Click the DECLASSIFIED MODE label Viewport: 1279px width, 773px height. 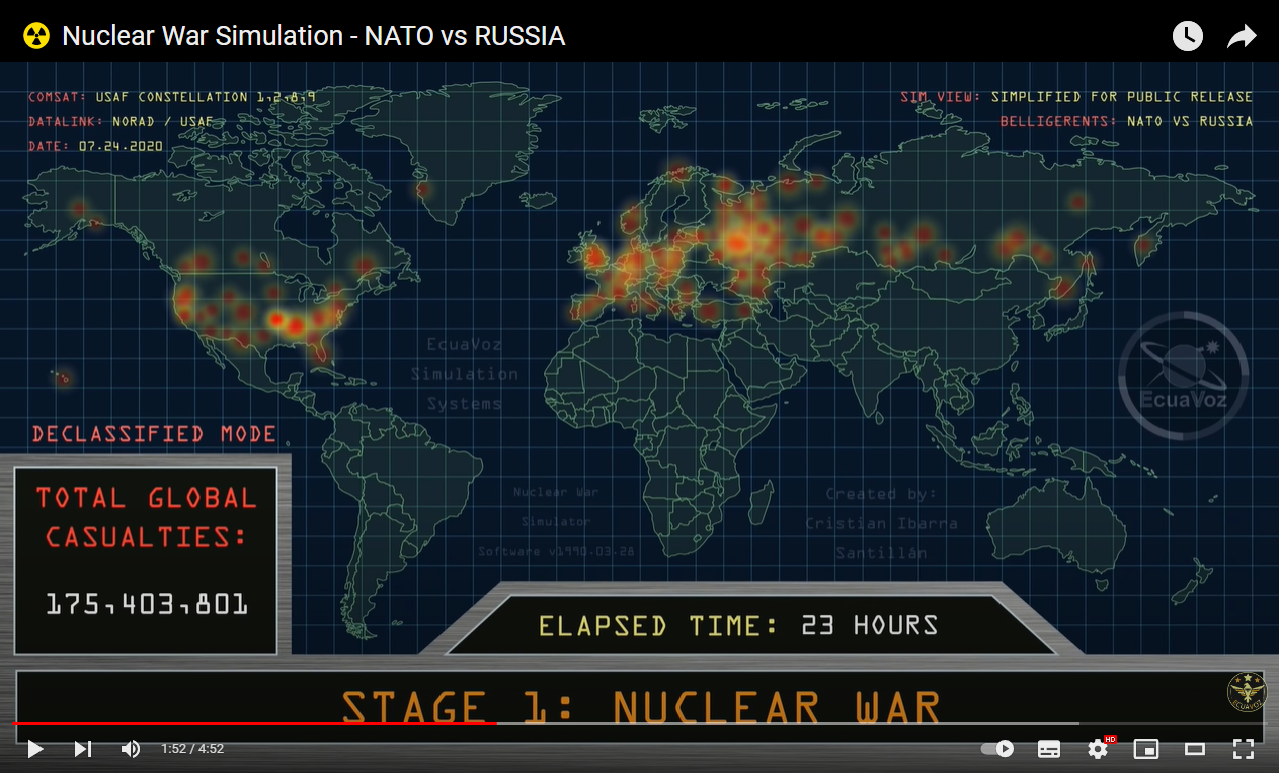[154, 434]
